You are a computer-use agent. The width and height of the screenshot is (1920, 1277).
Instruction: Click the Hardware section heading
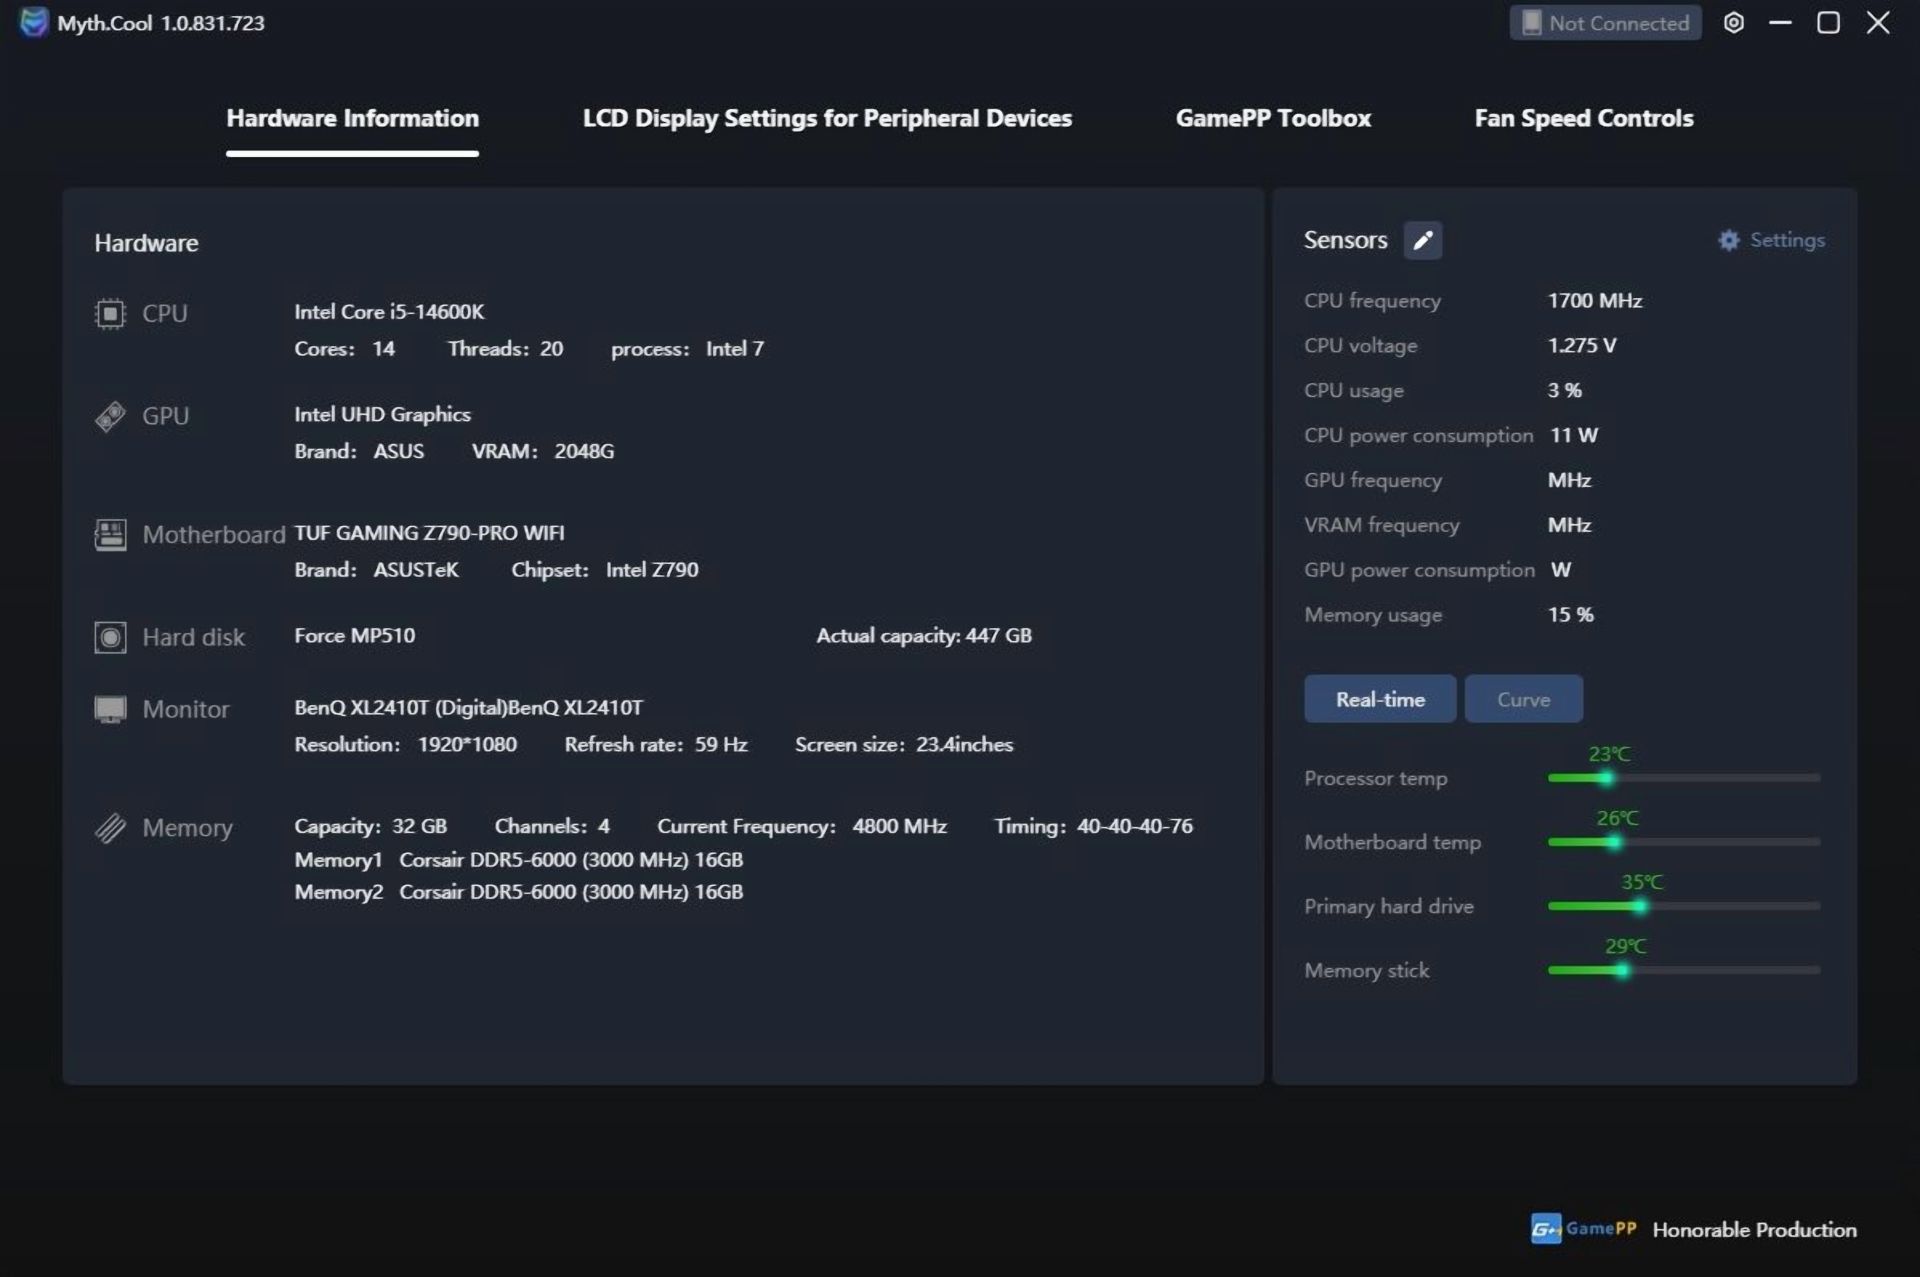coord(146,243)
